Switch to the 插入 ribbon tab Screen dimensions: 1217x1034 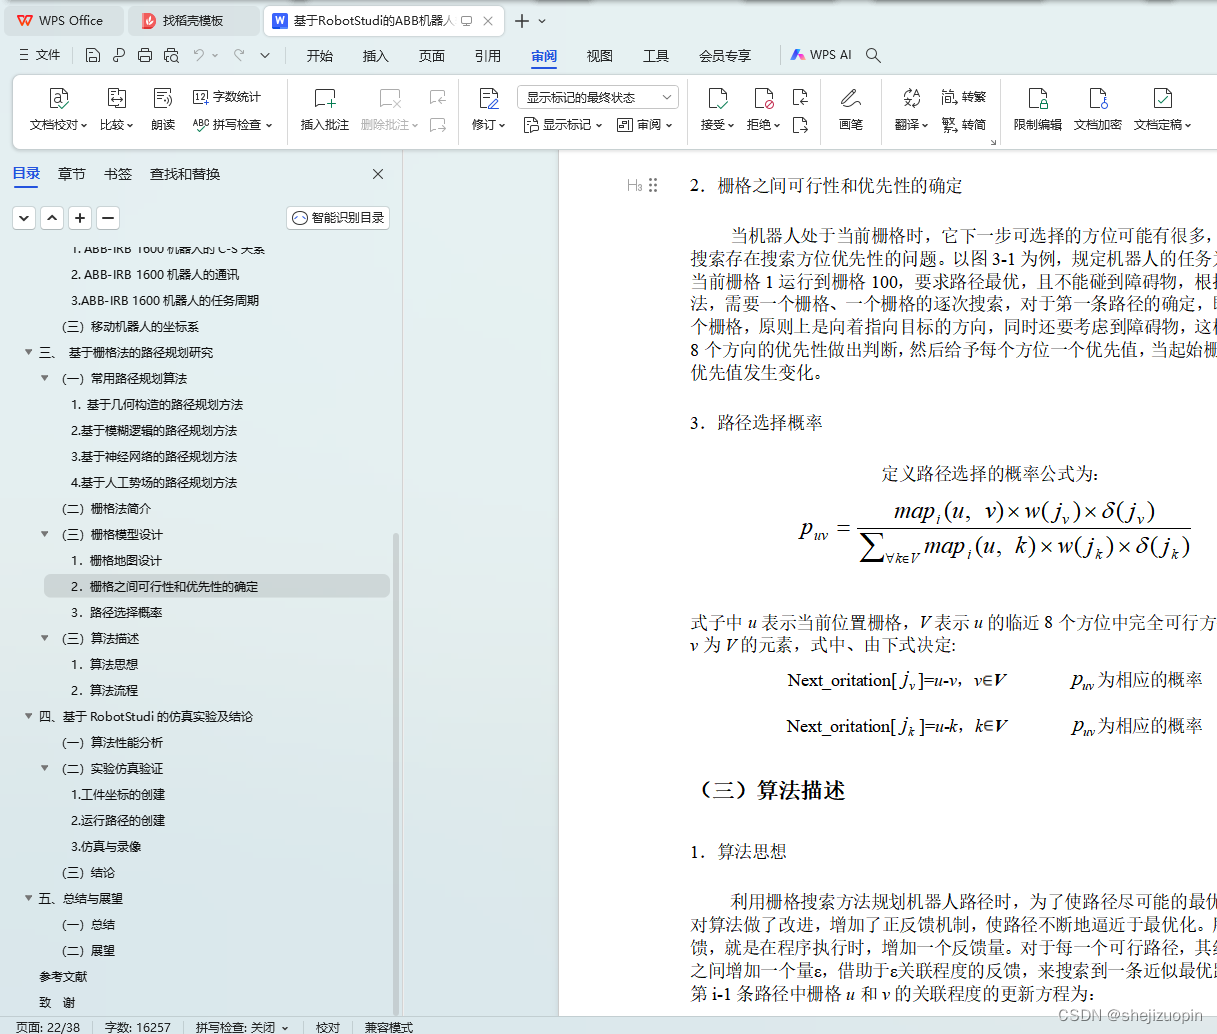376,56
